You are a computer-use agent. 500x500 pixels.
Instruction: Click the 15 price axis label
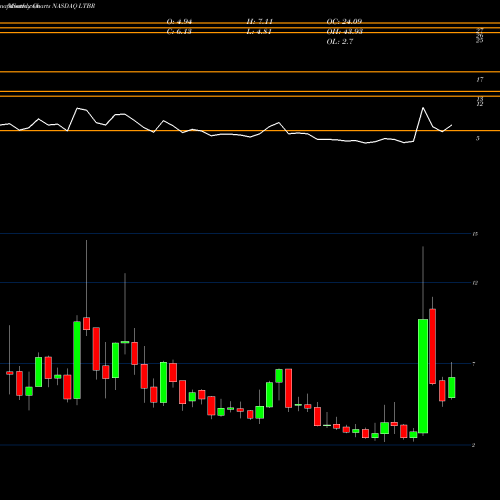click(475, 234)
